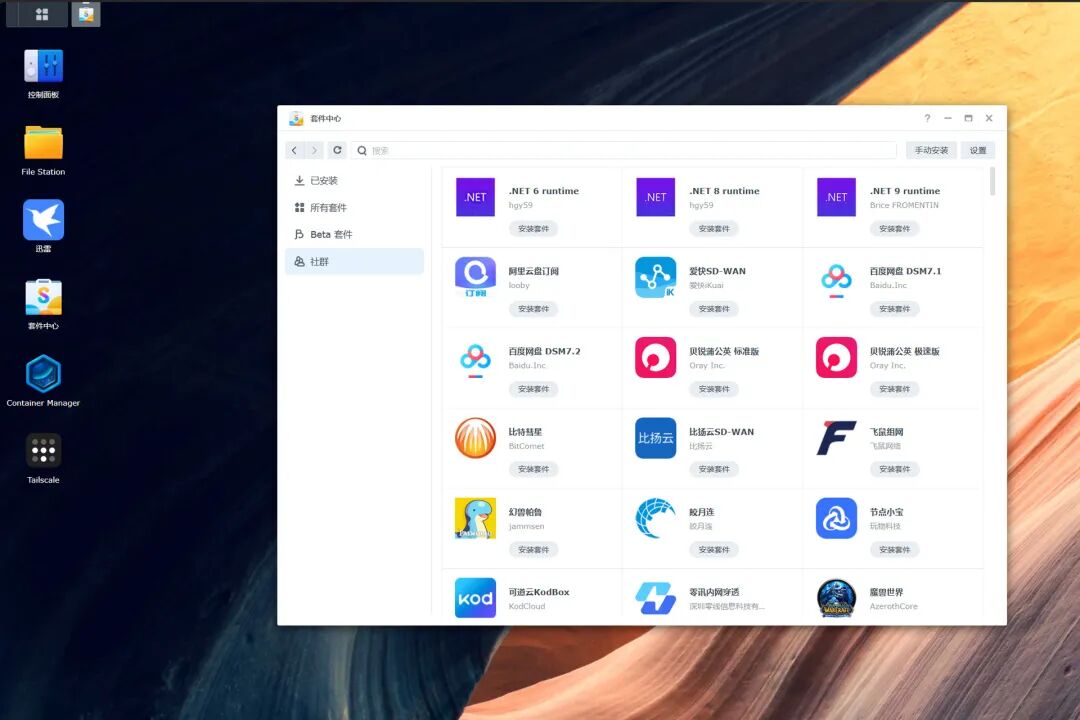1080x720 pixels.
Task: Install 贝锐蒲公英 极速版 package
Action: coord(894,389)
